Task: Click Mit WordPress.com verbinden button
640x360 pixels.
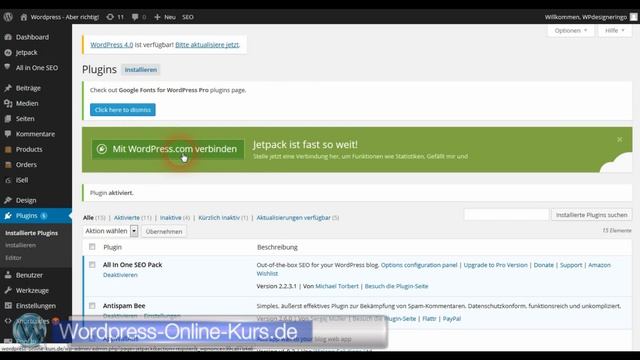Action: click(168, 149)
